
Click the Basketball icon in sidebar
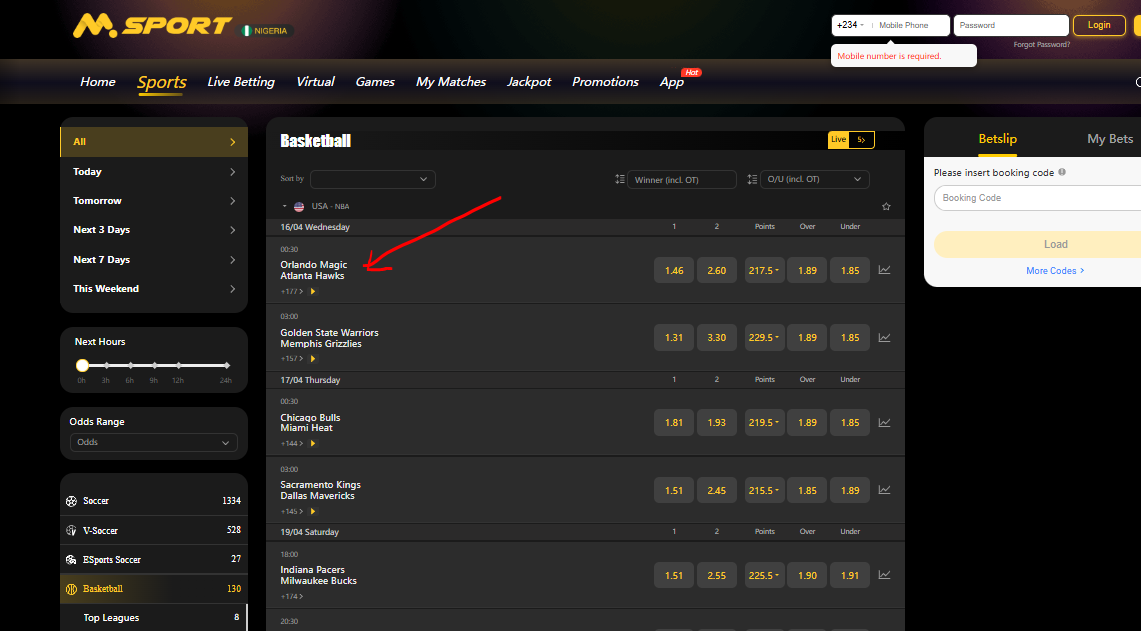click(71, 589)
